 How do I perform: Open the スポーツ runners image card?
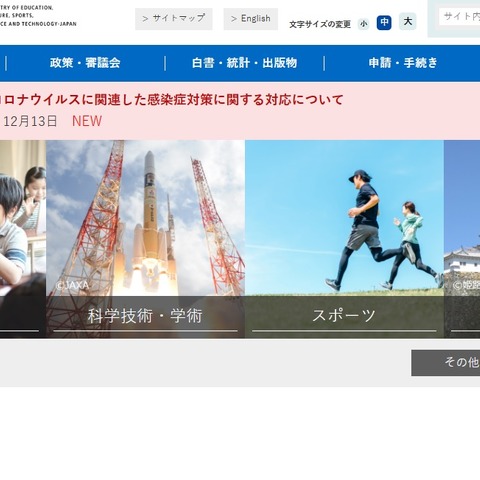click(x=344, y=239)
